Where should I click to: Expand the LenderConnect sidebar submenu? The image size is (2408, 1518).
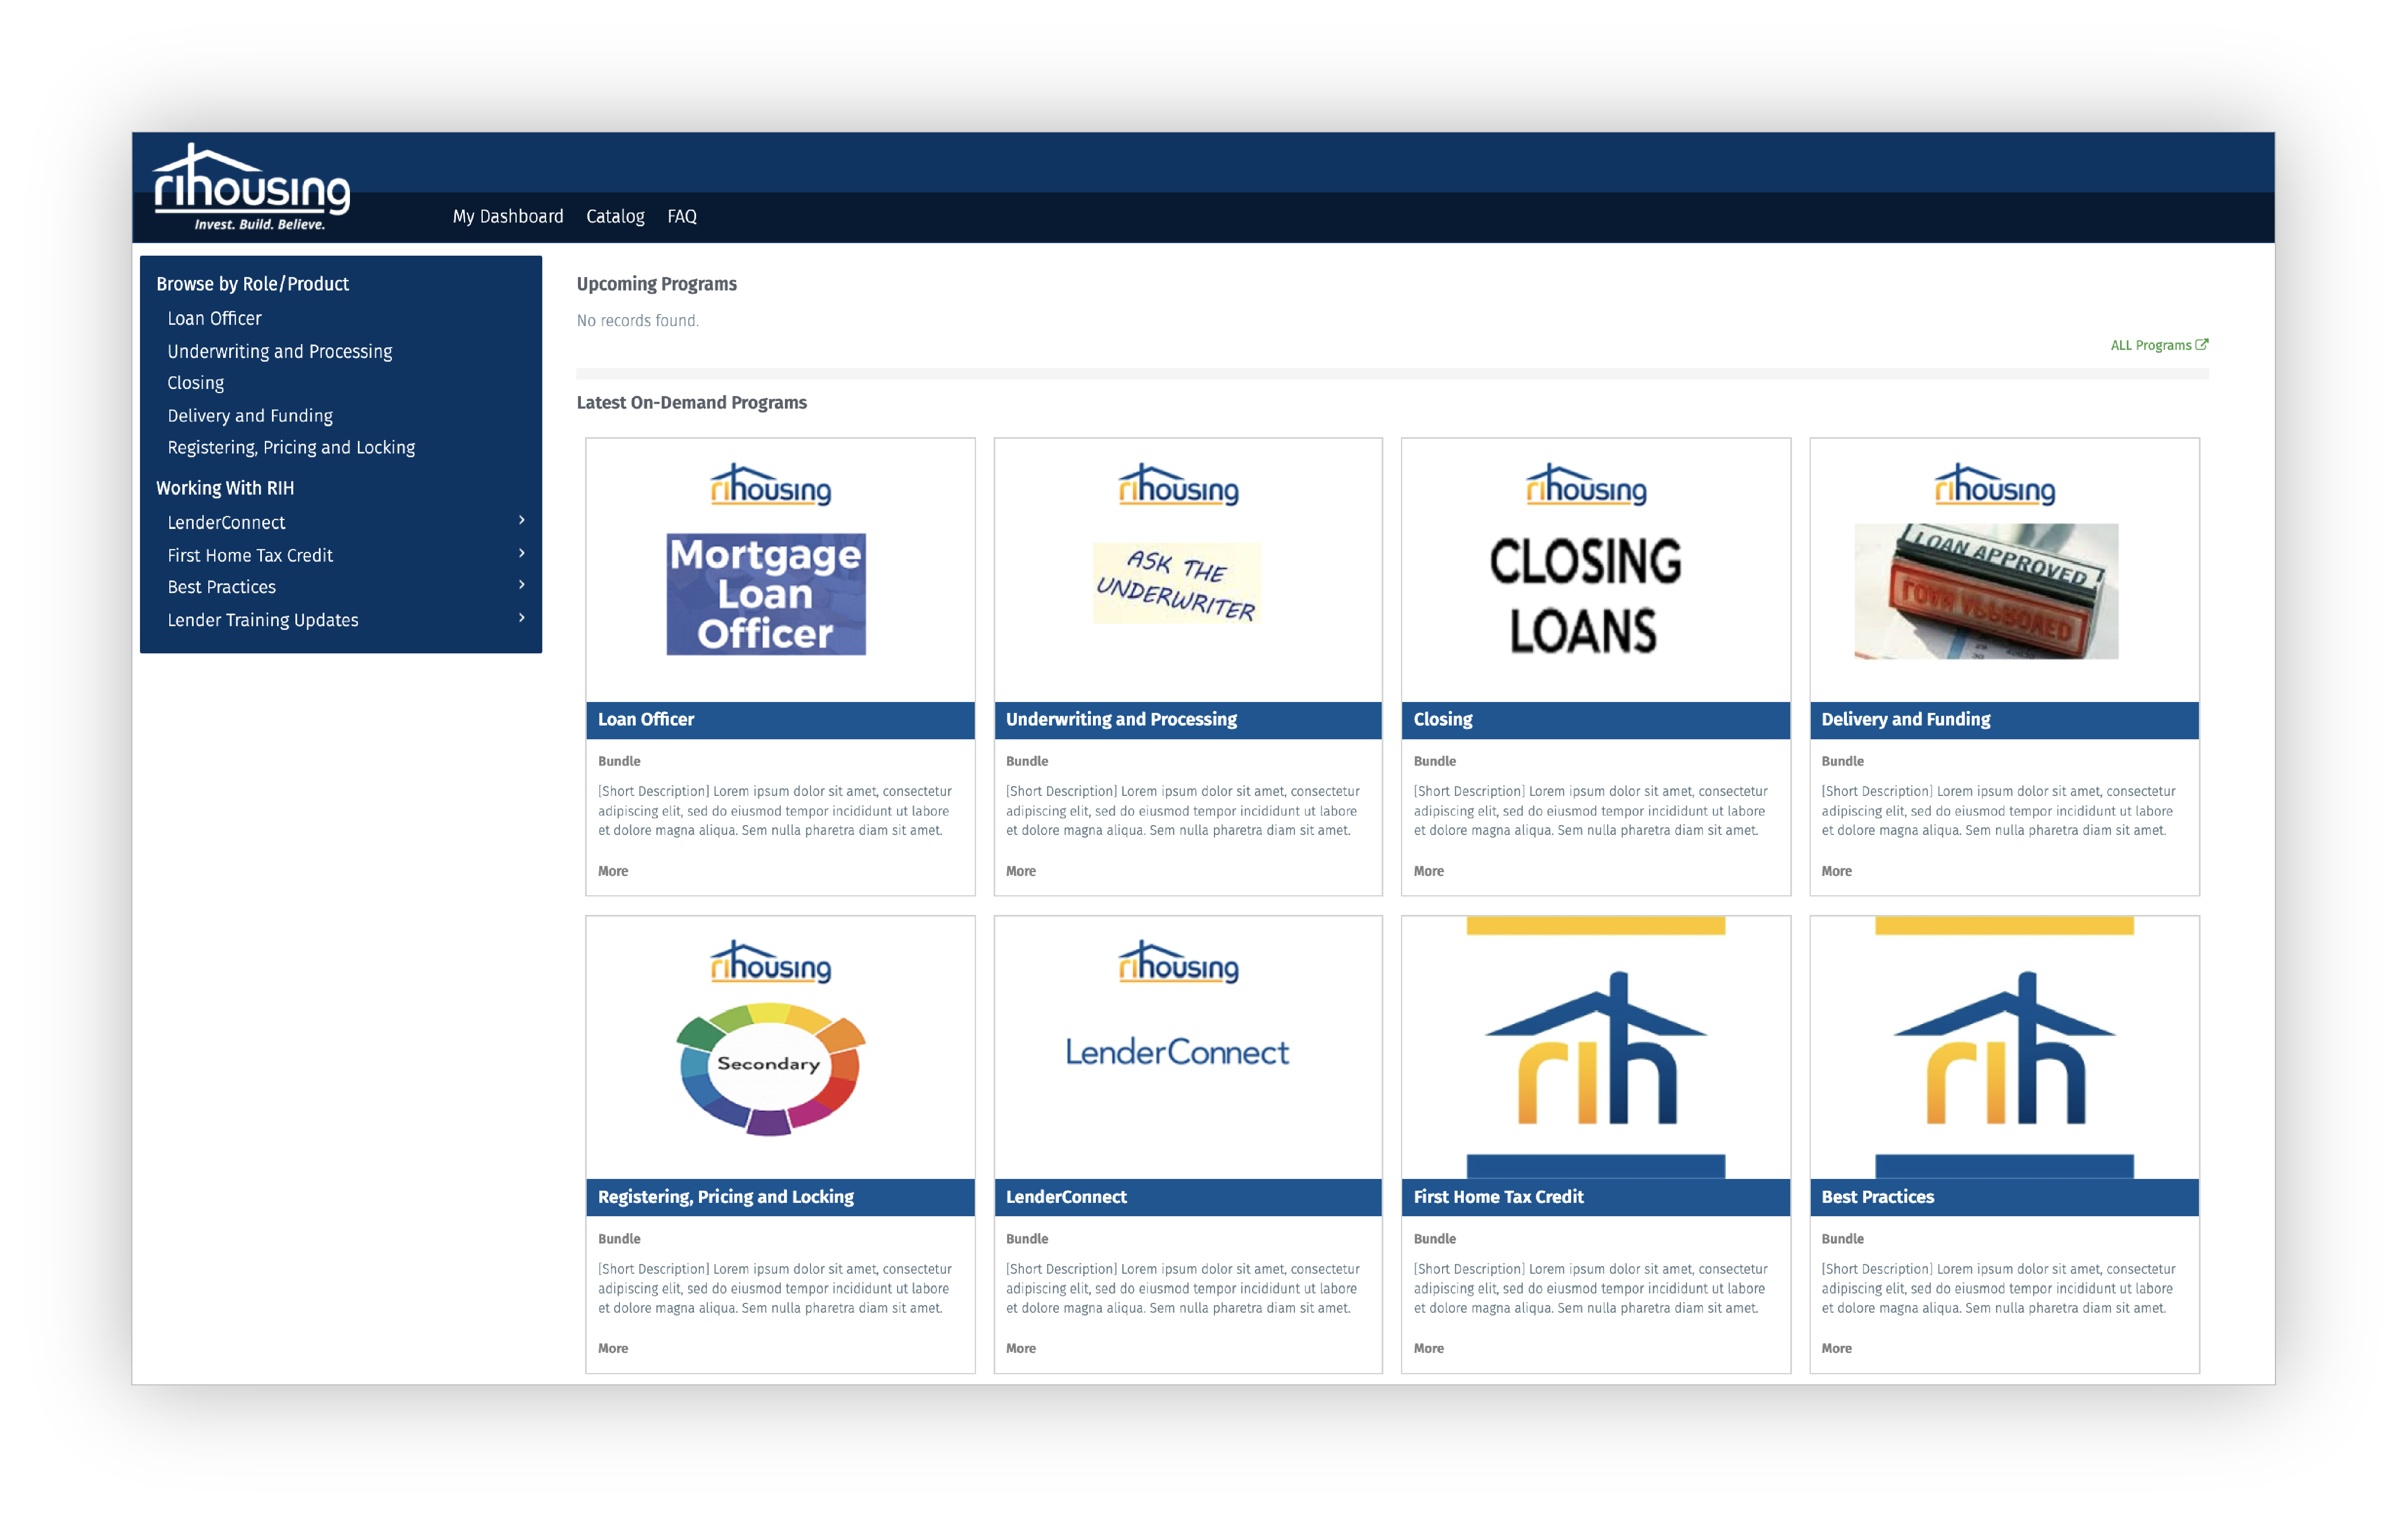[523, 521]
